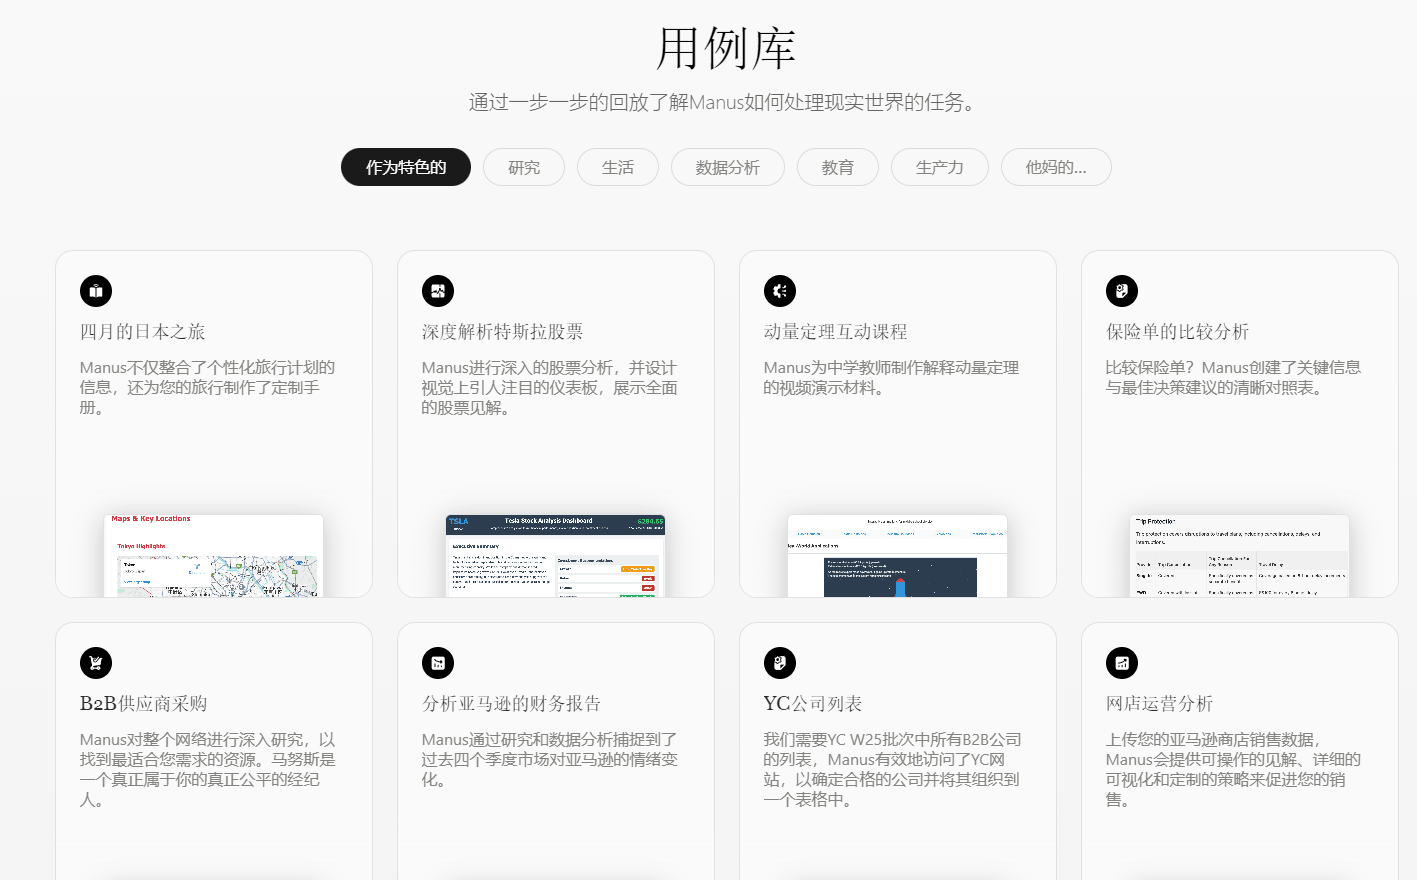Screen dimensions: 1417x880
Task: Click the subtitle starting with 通过一步一步的回放
Action: coord(726,102)
